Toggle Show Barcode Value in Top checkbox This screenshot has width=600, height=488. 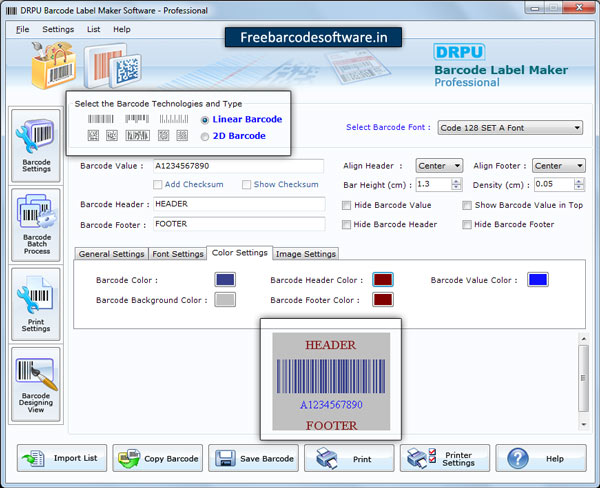point(467,206)
